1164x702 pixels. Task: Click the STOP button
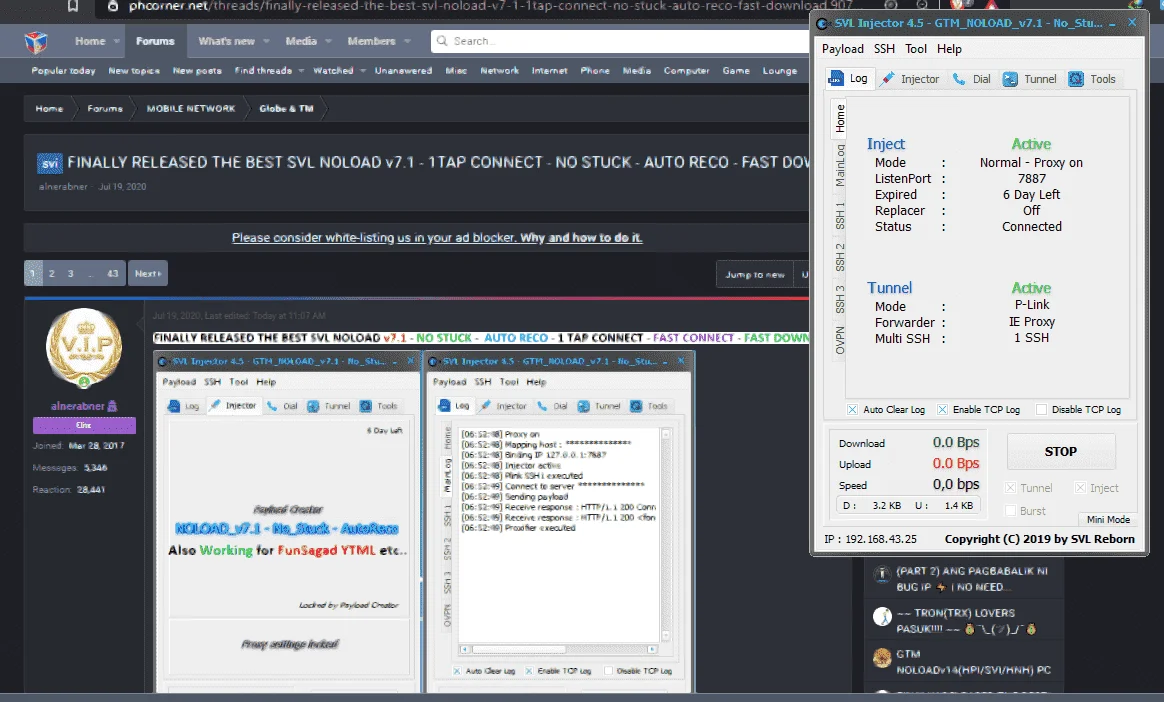[x=1061, y=451]
